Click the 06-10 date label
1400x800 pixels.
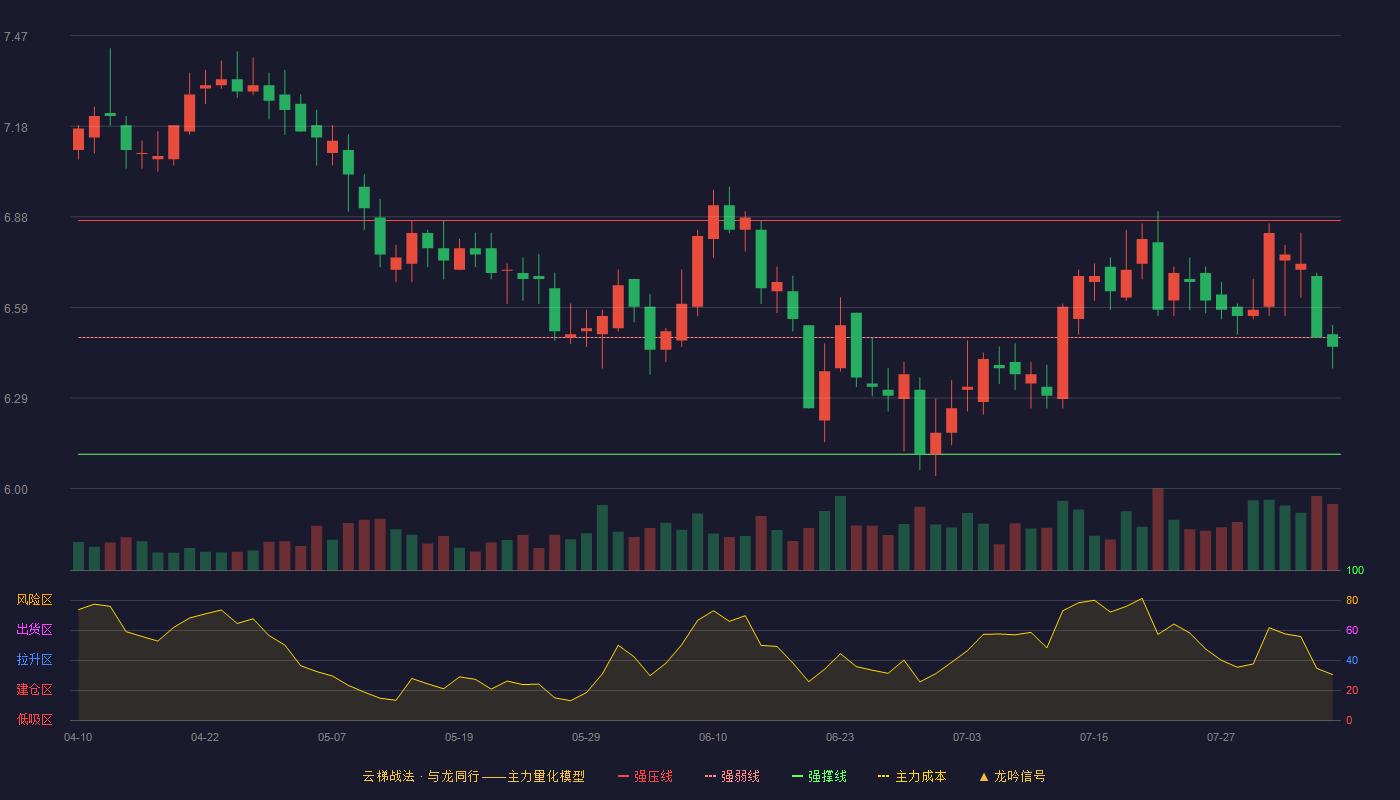point(713,737)
